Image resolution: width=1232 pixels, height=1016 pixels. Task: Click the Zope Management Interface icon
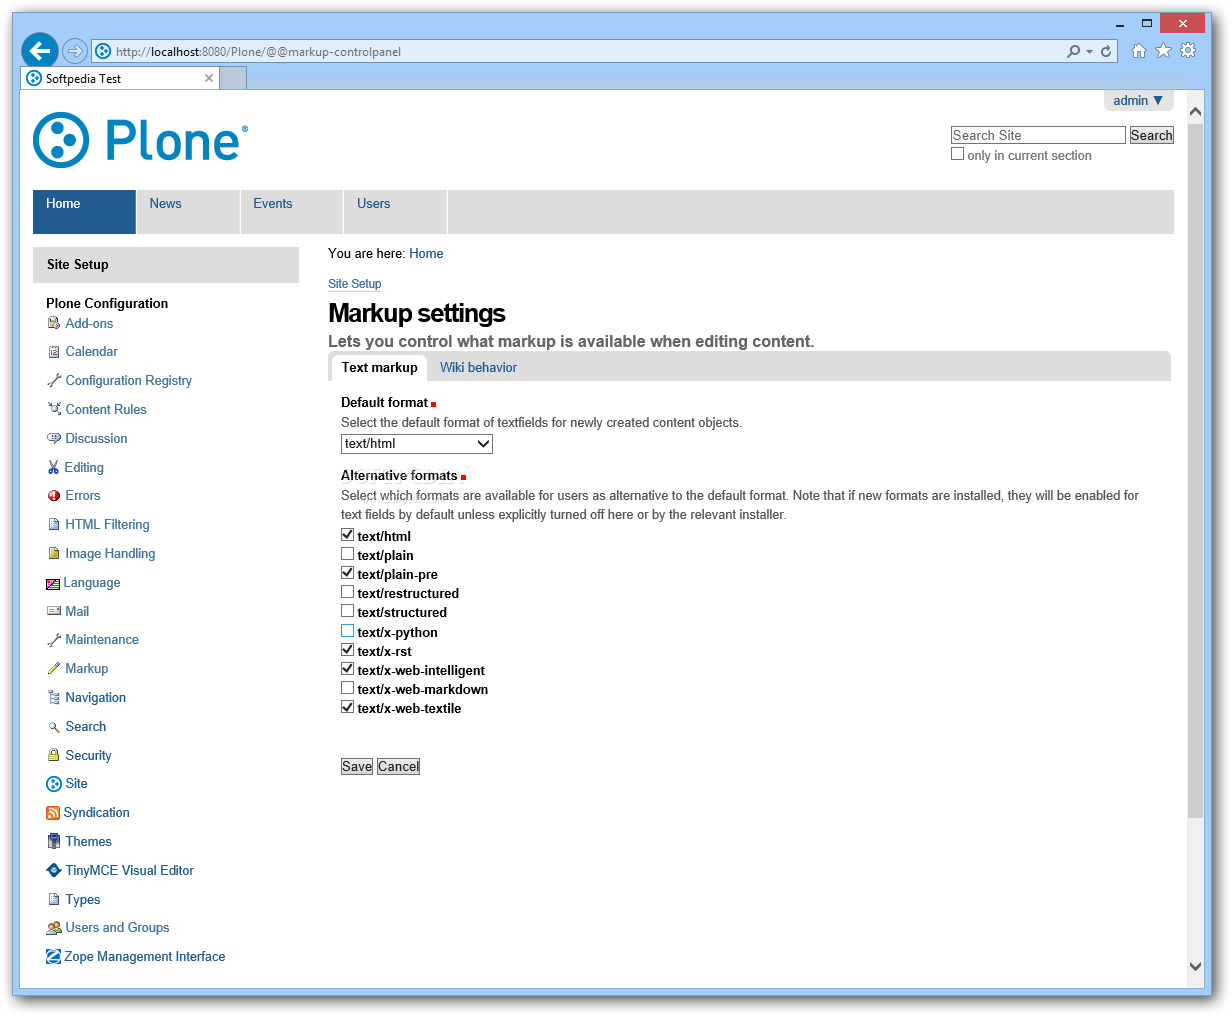click(x=54, y=957)
